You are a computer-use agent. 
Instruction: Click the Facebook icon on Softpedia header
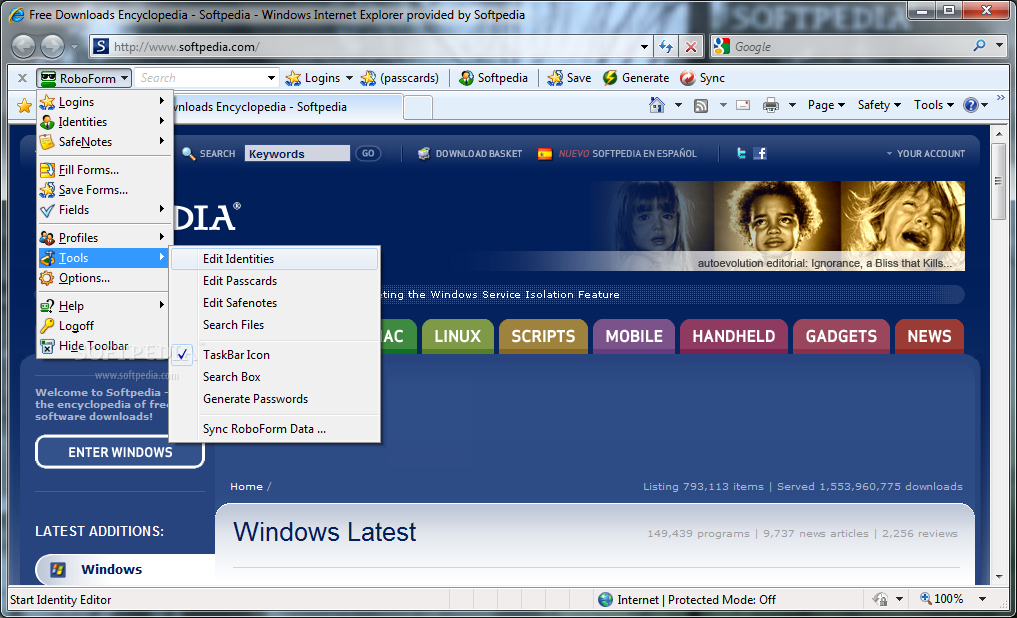point(760,153)
